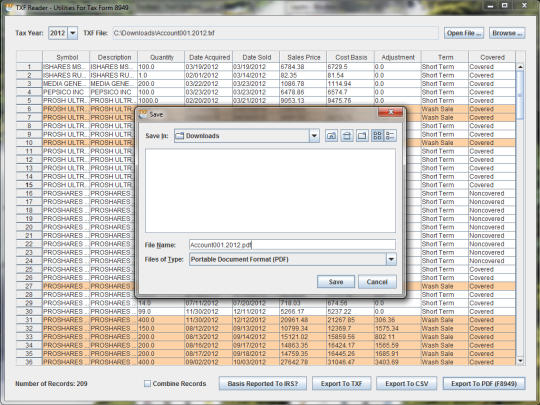Click the Description column header
This screenshot has width=540, height=405.
114,57
